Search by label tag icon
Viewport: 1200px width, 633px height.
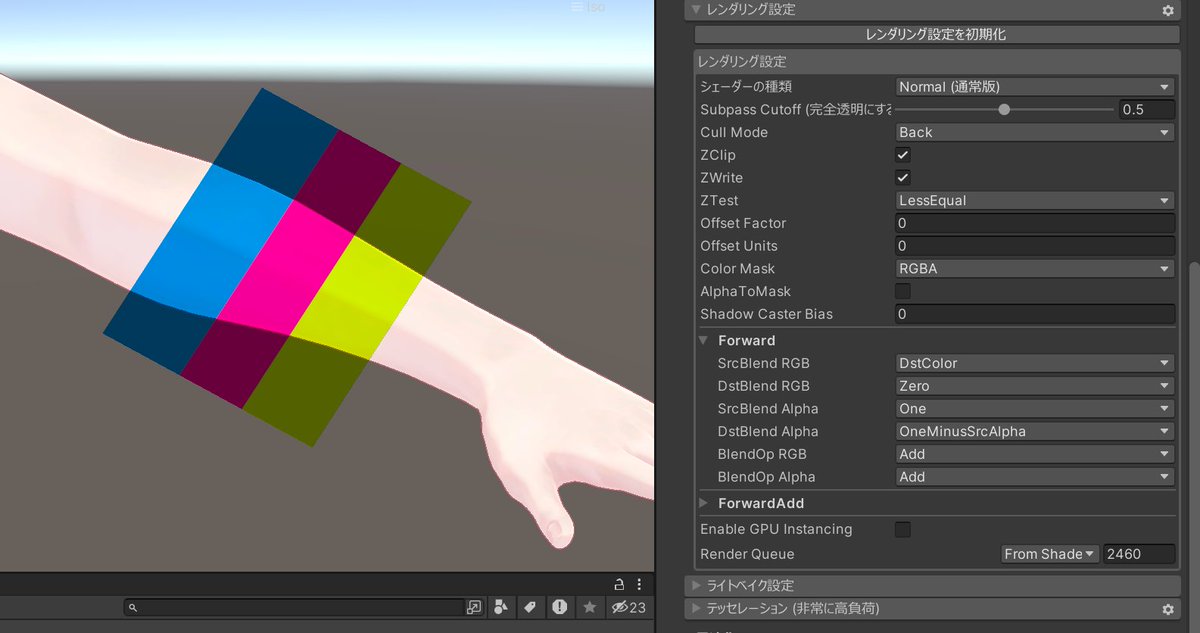point(530,607)
